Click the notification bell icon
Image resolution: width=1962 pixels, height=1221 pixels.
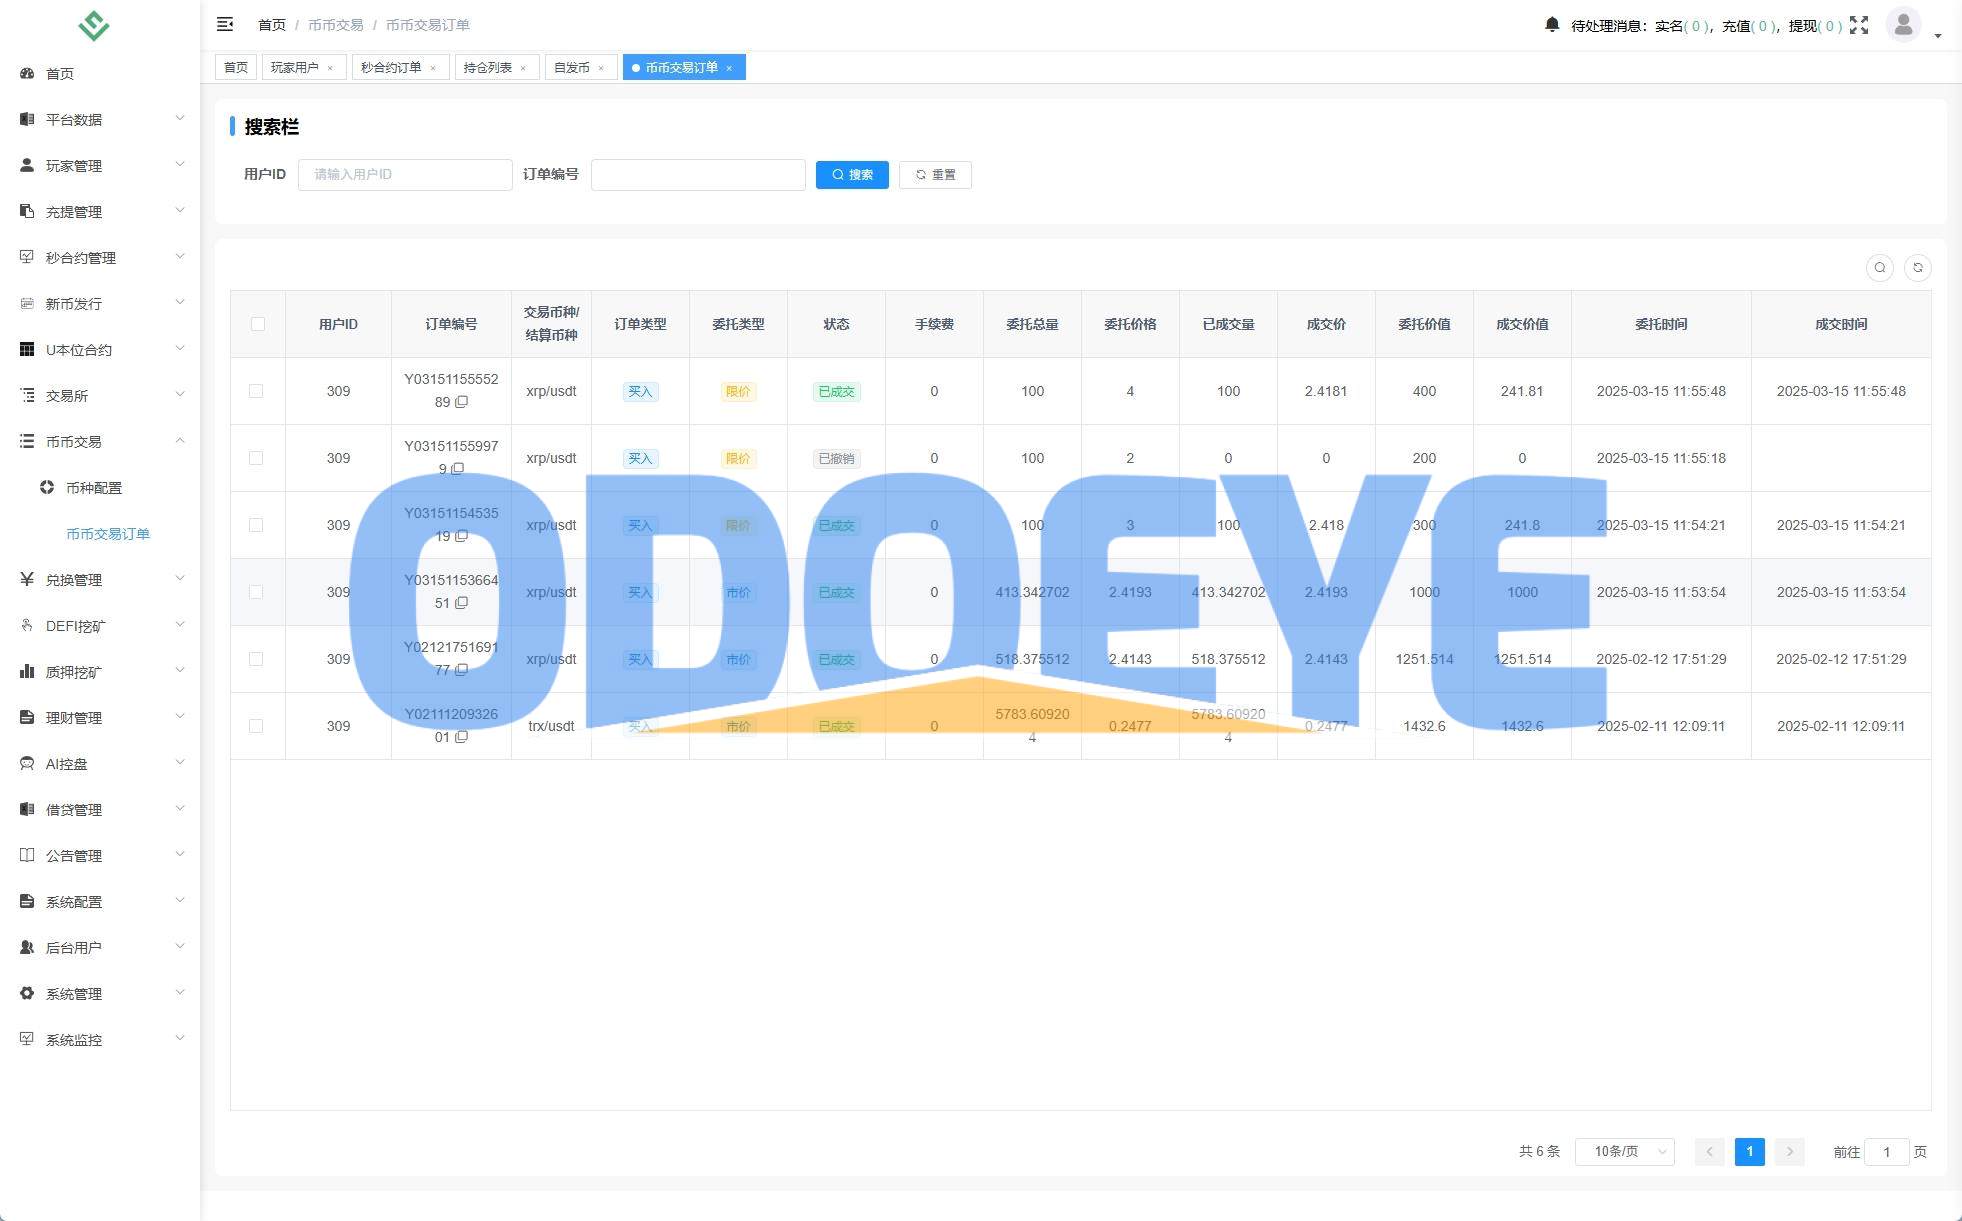coord(1551,24)
